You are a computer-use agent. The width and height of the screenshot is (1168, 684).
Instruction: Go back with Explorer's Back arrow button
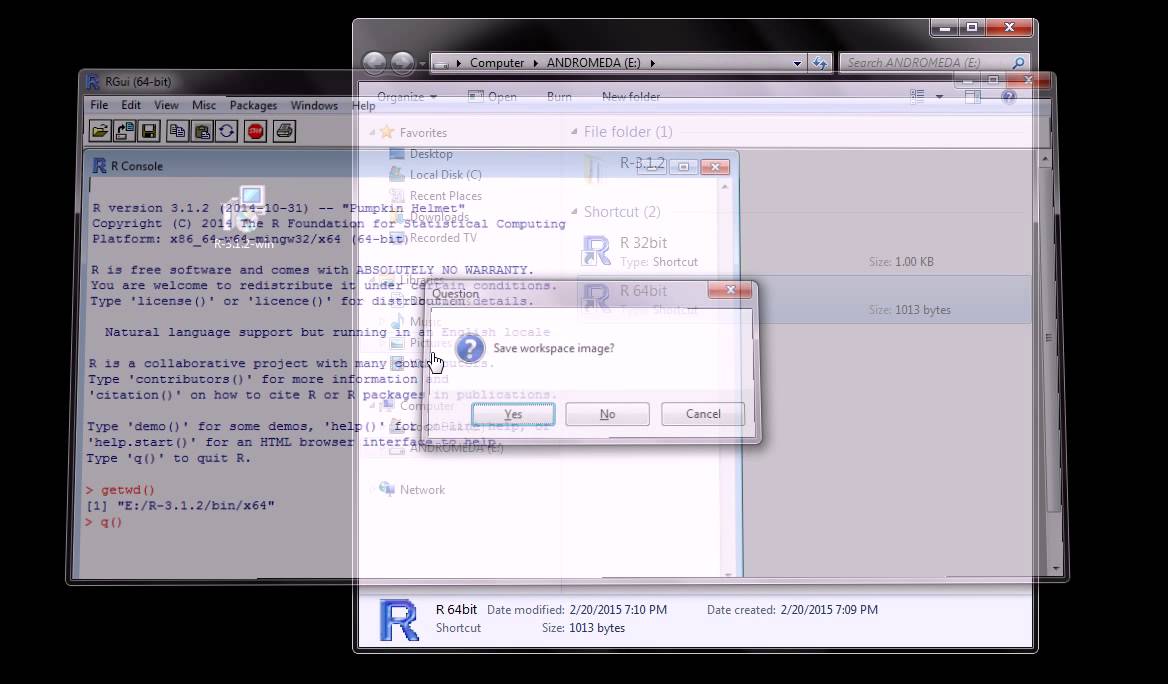pyautogui.click(x=375, y=63)
